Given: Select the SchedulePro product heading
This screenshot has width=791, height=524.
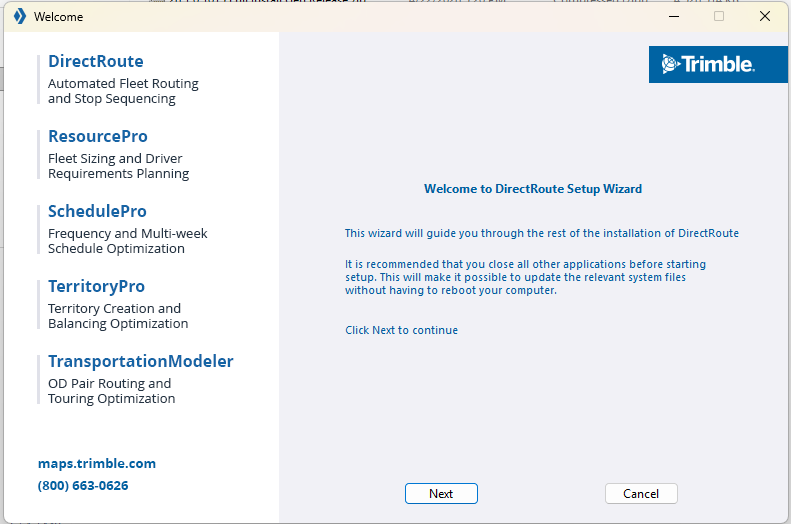Looking at the screenshot, I should pos(97,211).
